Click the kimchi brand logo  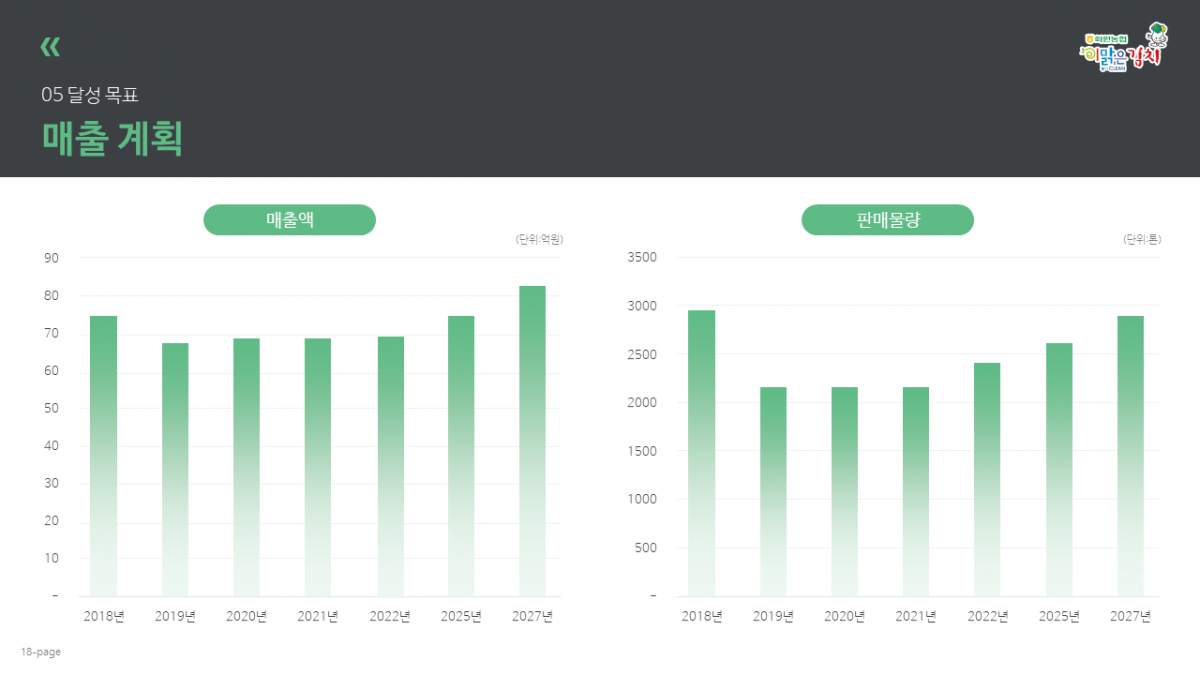[1124, 48]
